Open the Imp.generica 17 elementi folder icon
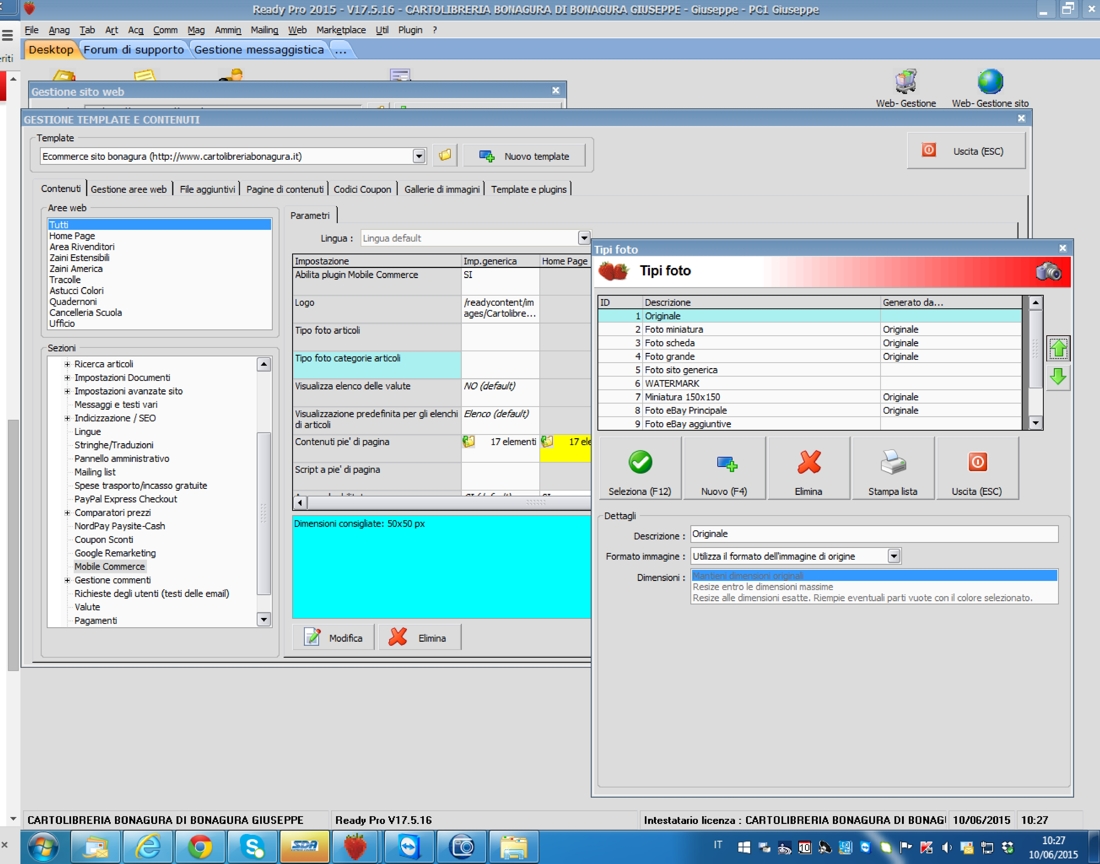The width and height of the screenshot is (1100, 864). 469,442
